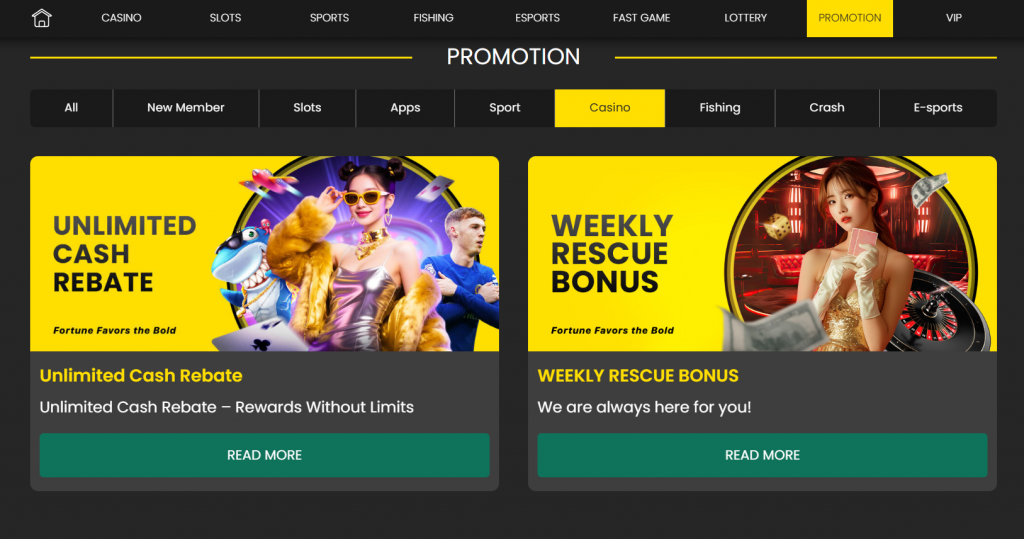Open the Fishing navigation item
The width and height of the screenshot is (1024, 539).
[x=433, y=18]
